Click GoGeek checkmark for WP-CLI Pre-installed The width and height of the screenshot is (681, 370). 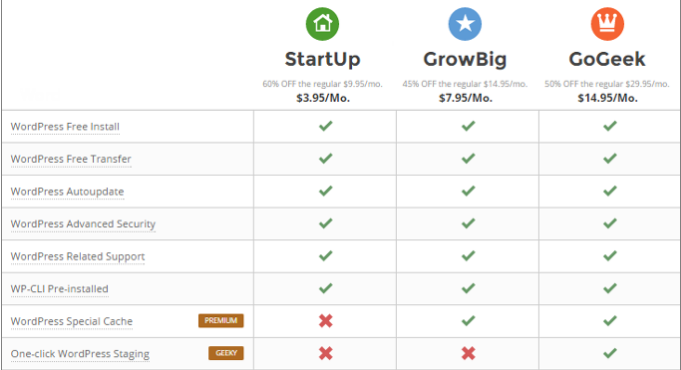(x=610, y=288)
